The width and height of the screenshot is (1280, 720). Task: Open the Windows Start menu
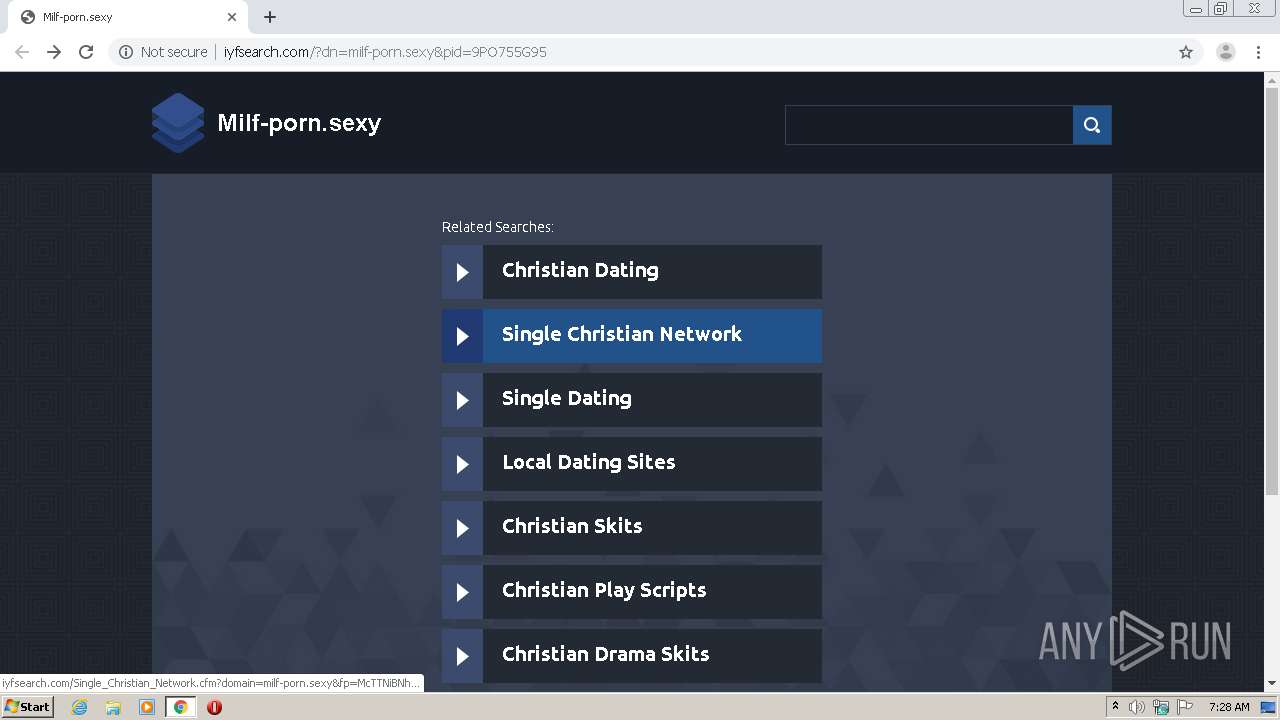28,707
